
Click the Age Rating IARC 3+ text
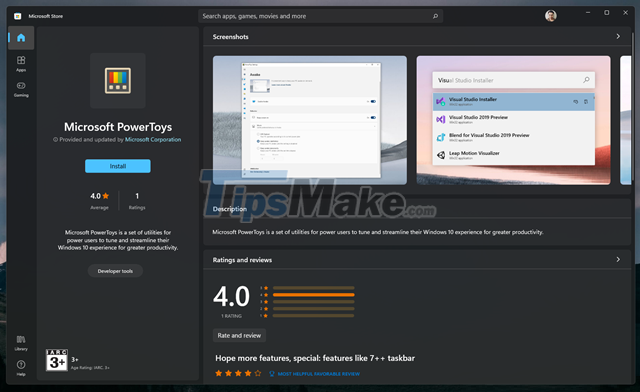pos(90,368)
